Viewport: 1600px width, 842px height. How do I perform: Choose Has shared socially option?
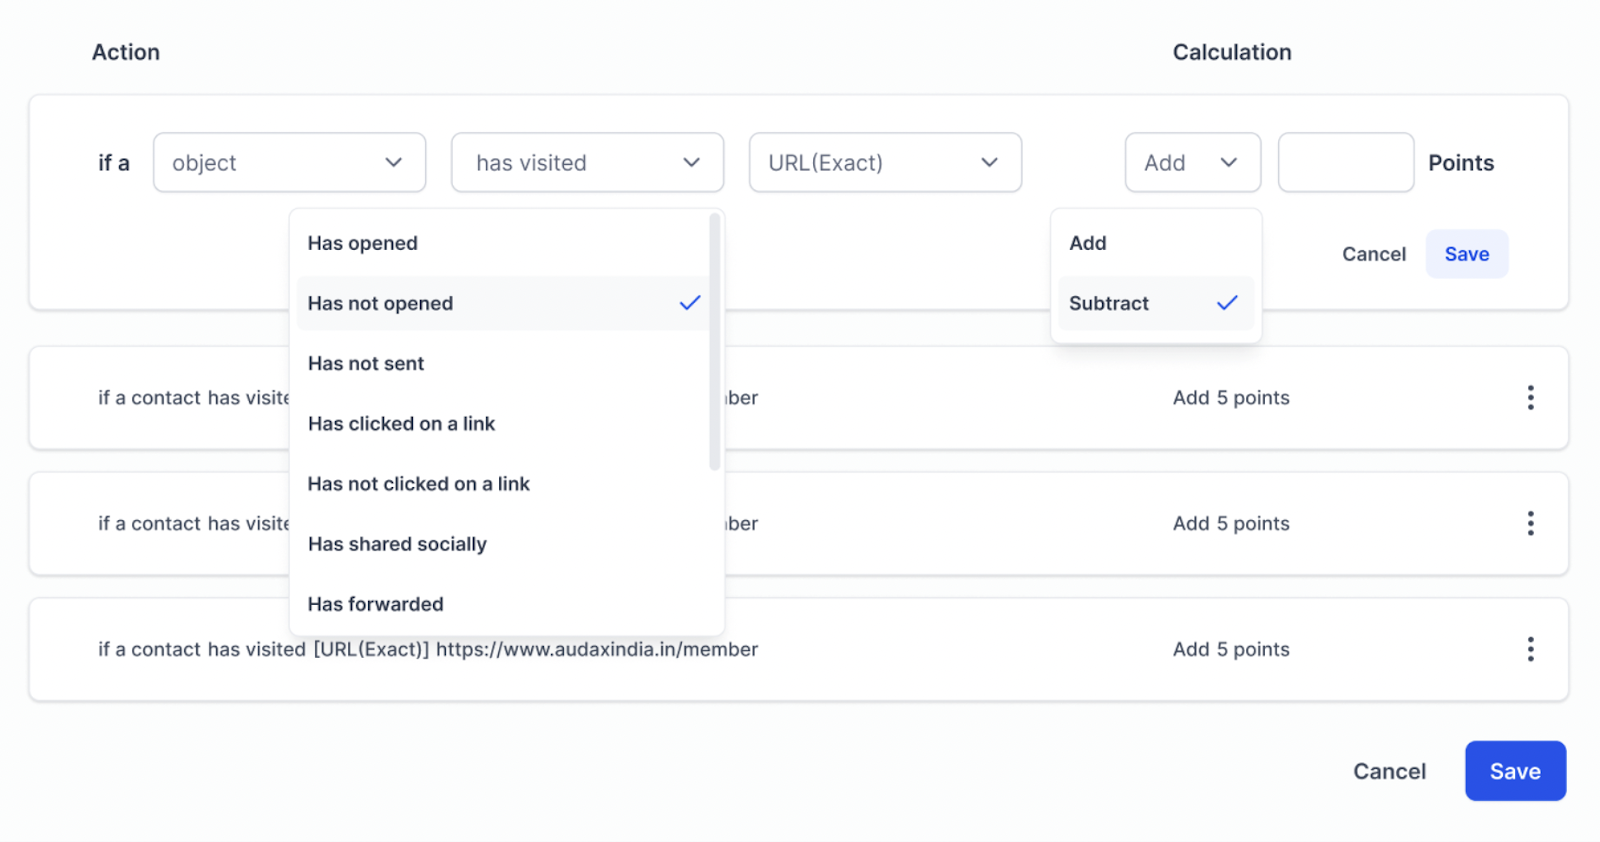point(397,544)
